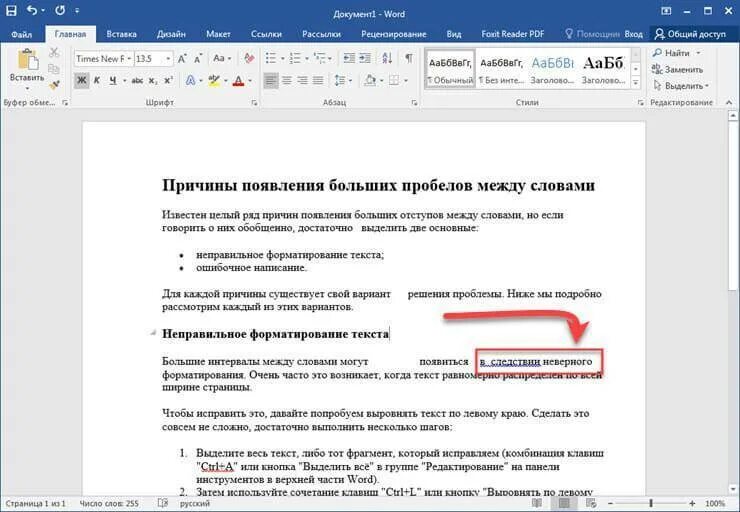The height and width of the screenshot is (512, 740).
Task: Expand the styles gallery More arrow
Action: 636,83
